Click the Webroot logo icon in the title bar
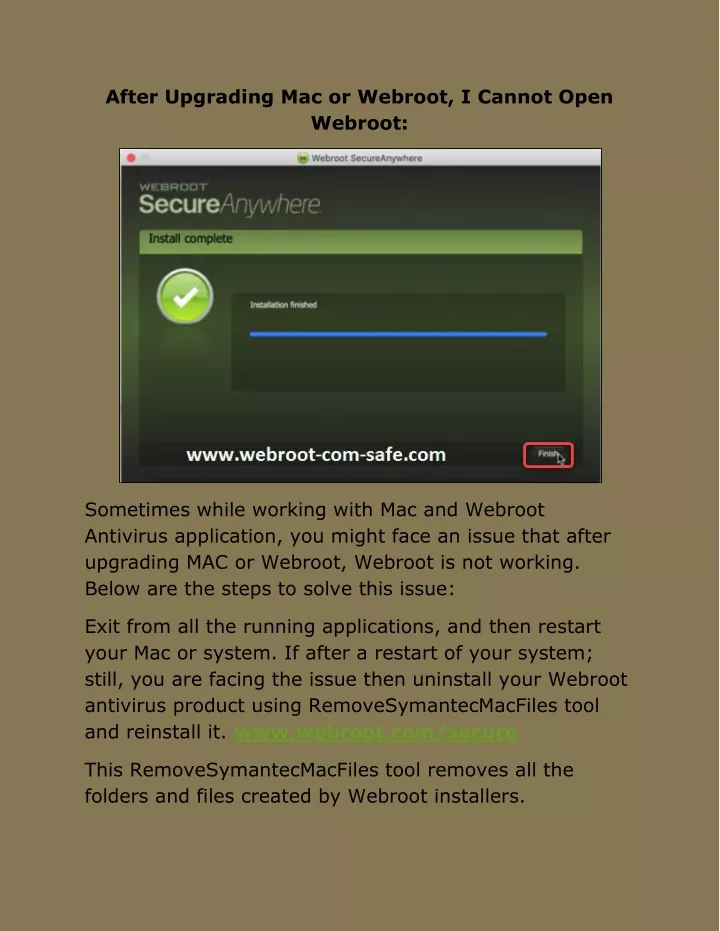 [x=303, y=158]
